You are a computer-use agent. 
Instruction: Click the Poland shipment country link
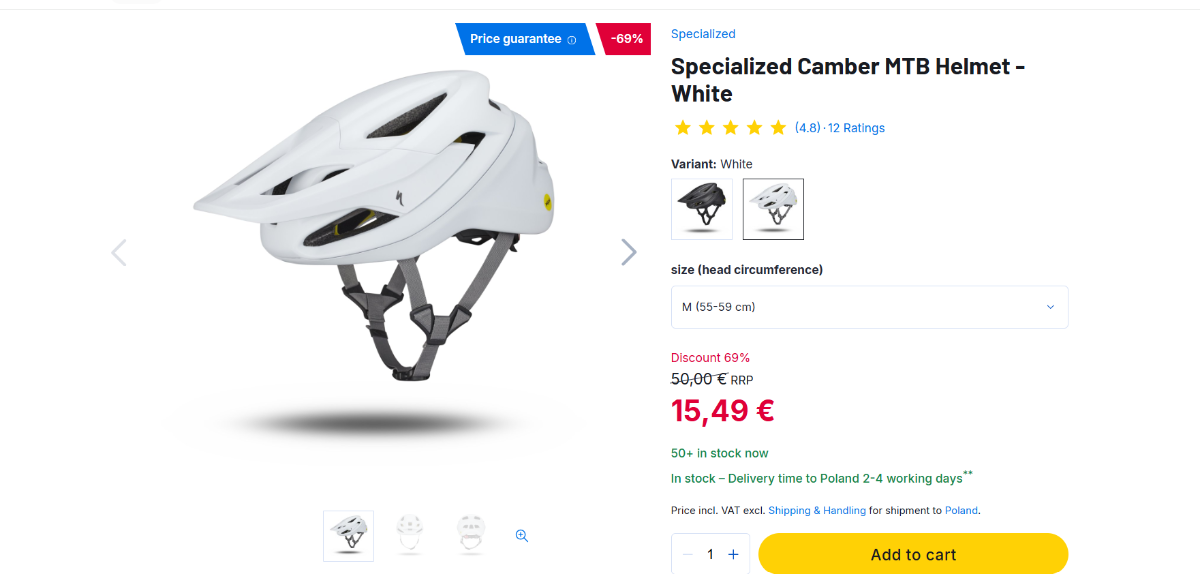961,511
